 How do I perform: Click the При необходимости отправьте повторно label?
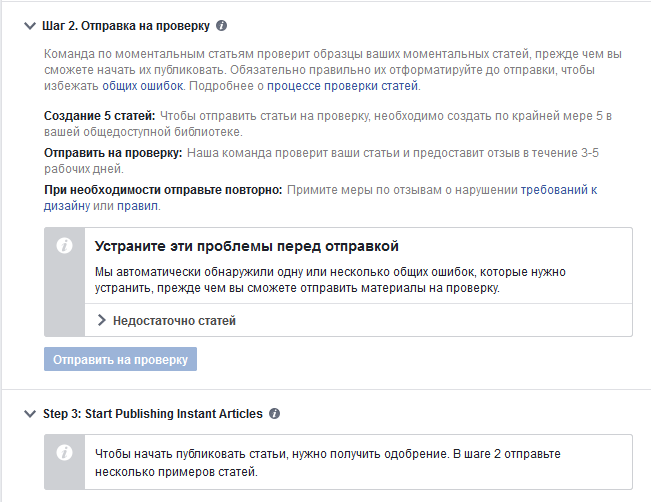tap(163, 190)
